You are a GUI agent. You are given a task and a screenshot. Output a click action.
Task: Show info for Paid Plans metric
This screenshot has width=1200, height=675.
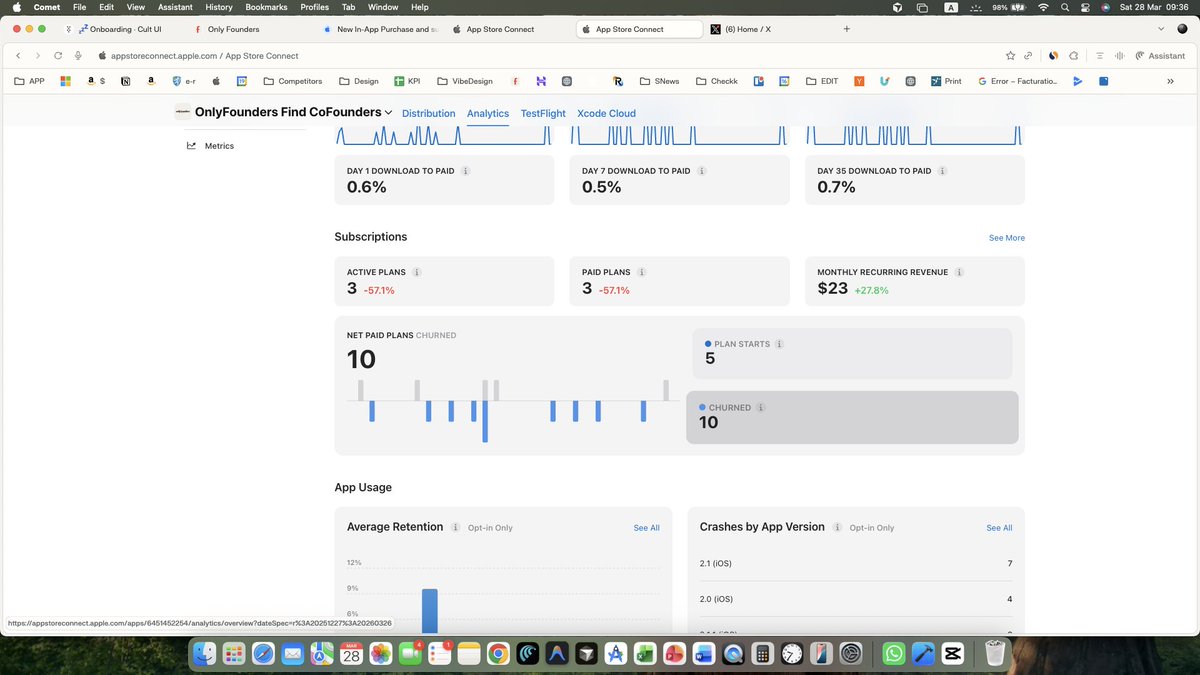point(642,272)
